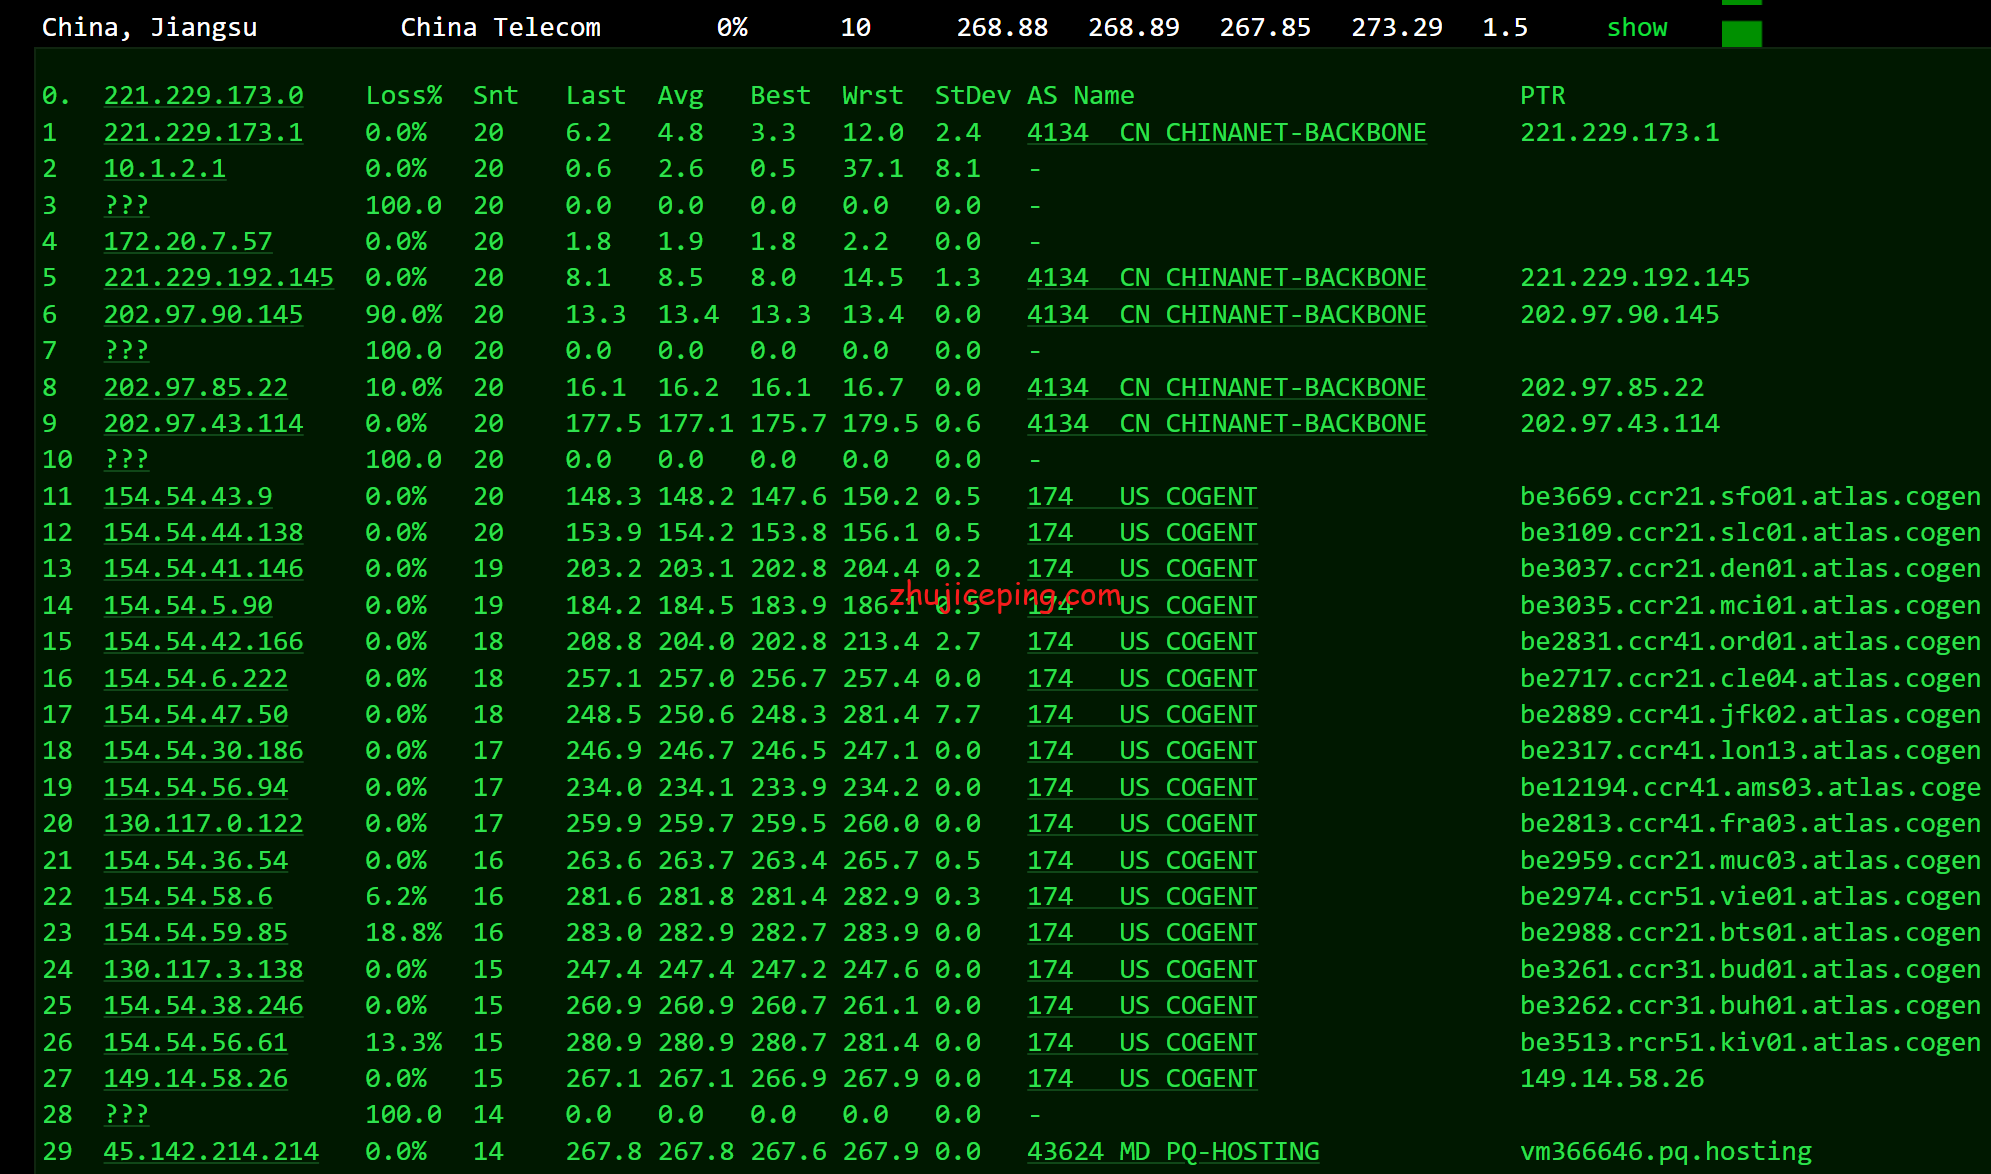Click the China Telecom provider text

point(501,27)
